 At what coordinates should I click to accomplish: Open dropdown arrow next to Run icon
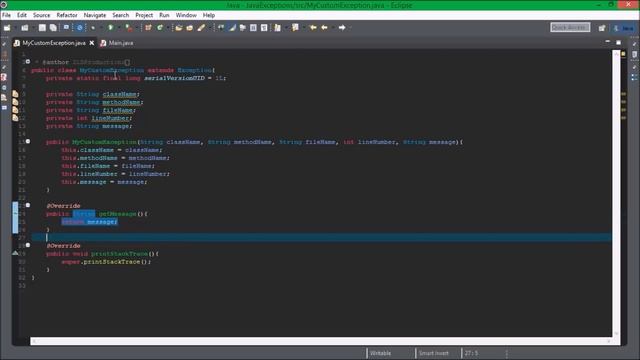(x=119, y=28)
